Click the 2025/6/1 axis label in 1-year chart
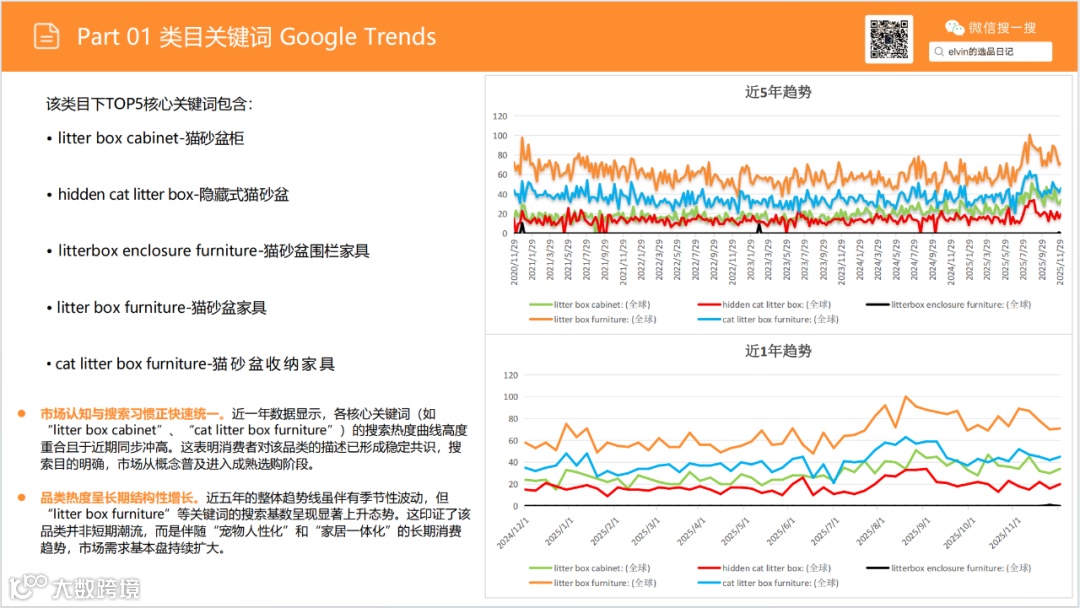 [x=780, y=532]
